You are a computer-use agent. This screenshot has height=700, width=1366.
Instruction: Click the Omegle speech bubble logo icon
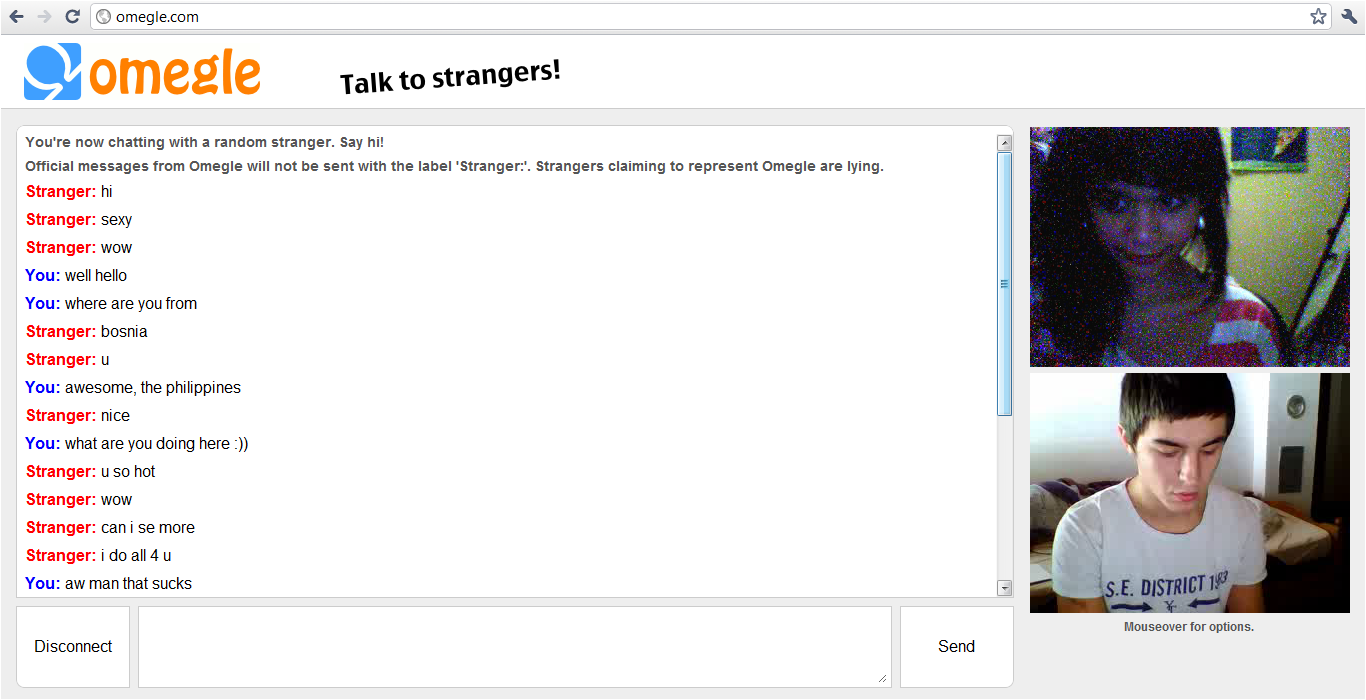click(x=53, y=72)
